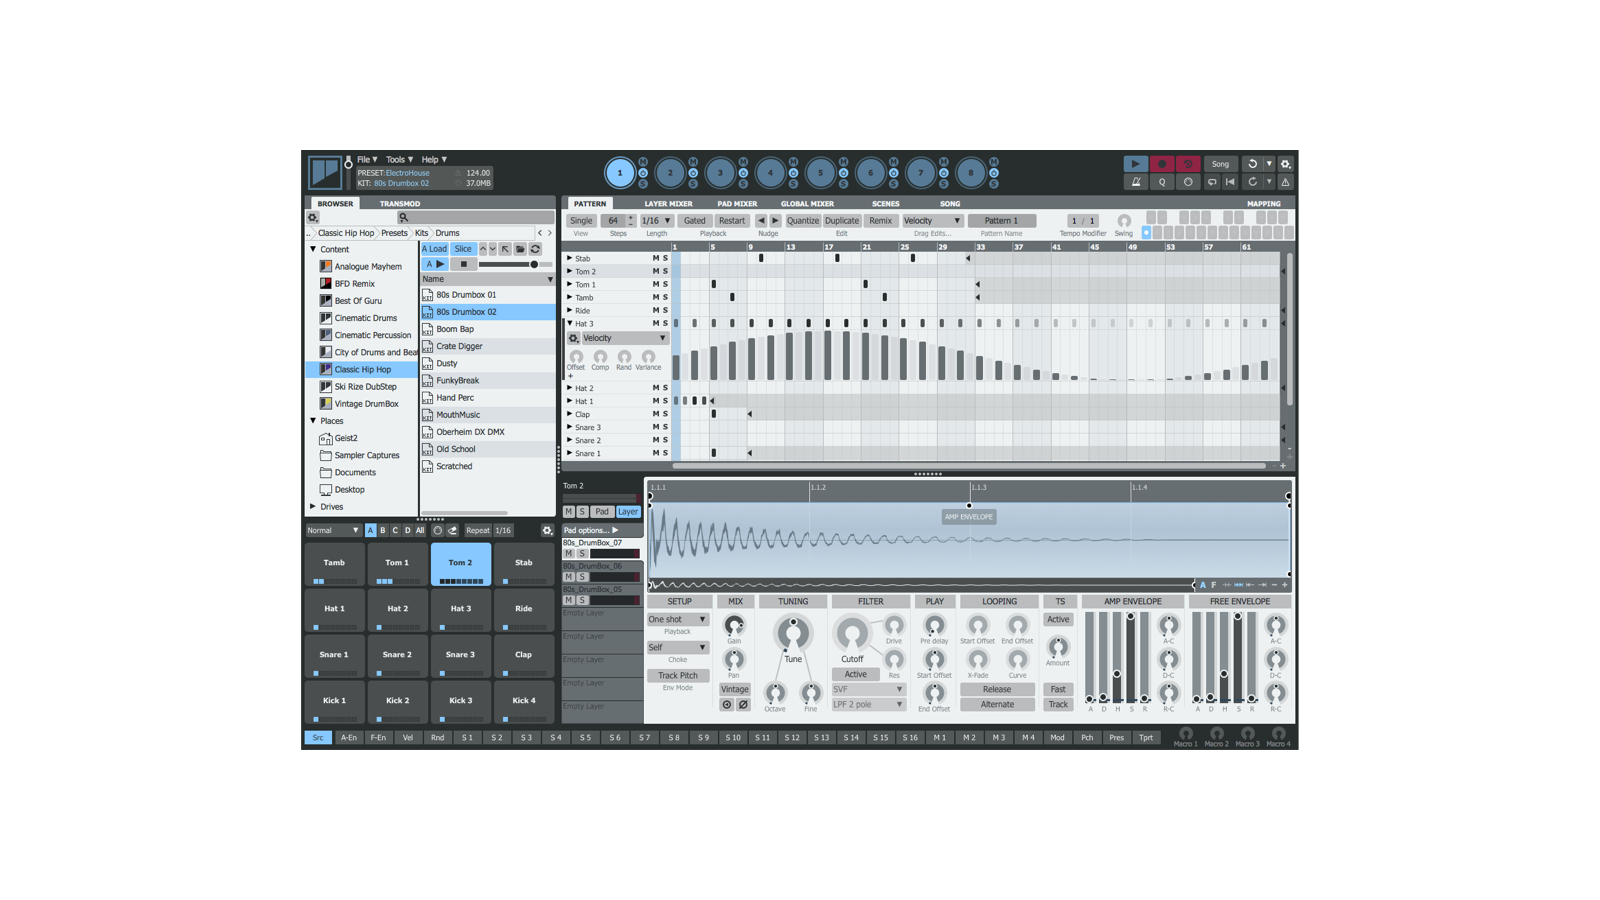Image resolution: width=1600 pixels, height=900 pixels.
Task: Click the redo arrow icon
Action: 1252,182
